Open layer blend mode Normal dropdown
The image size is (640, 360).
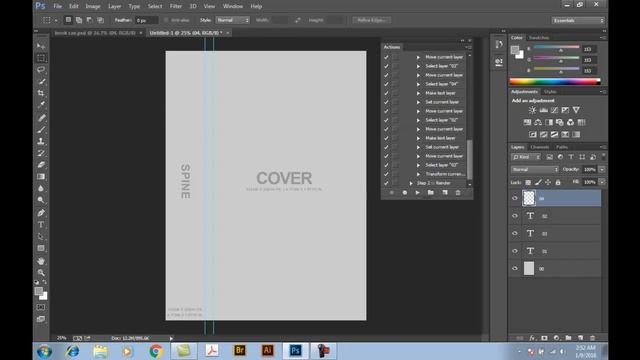point(534,169)
